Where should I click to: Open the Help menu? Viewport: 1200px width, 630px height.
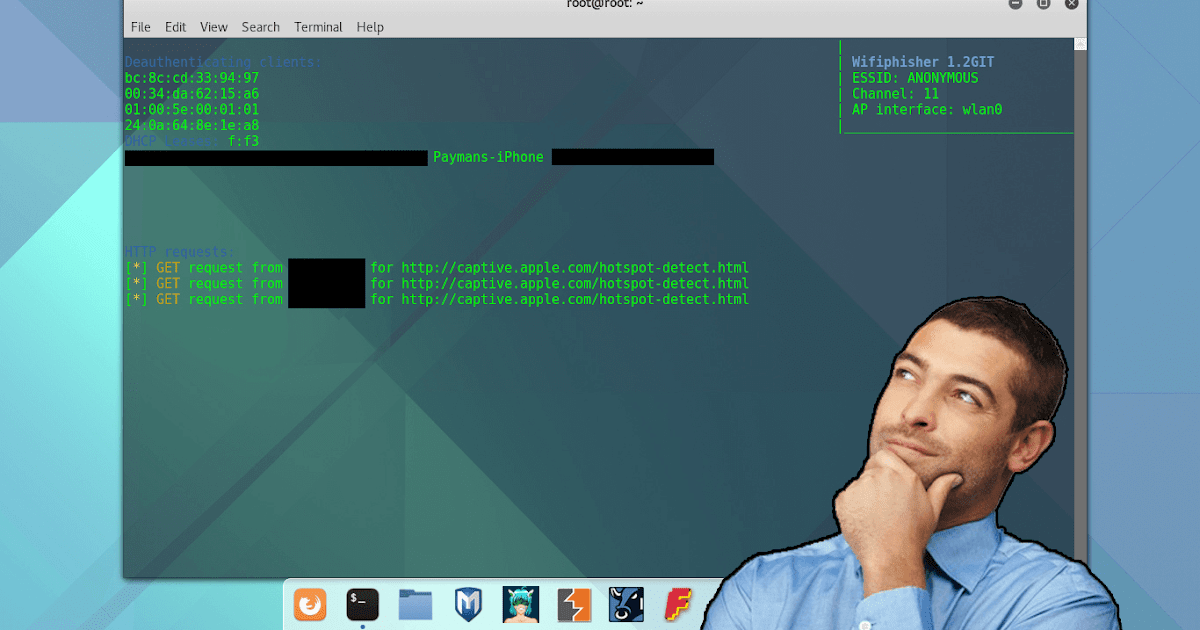point(371,27)
